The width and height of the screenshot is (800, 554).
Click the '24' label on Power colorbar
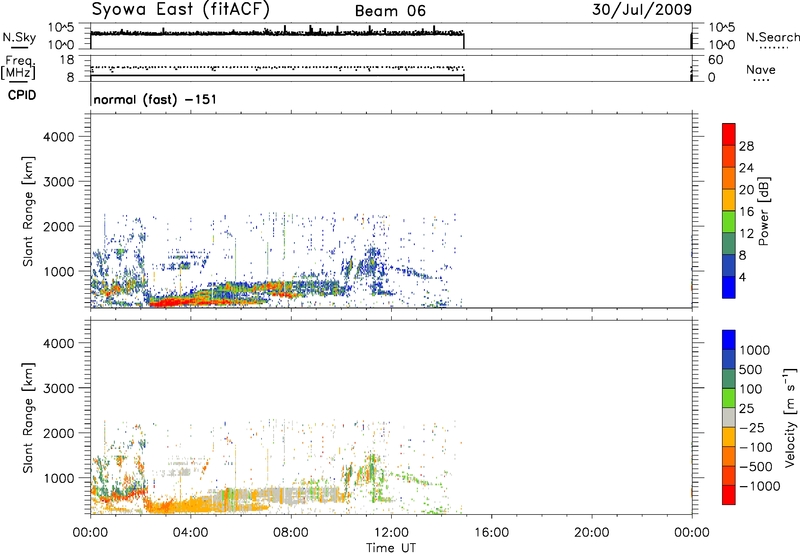746,168
